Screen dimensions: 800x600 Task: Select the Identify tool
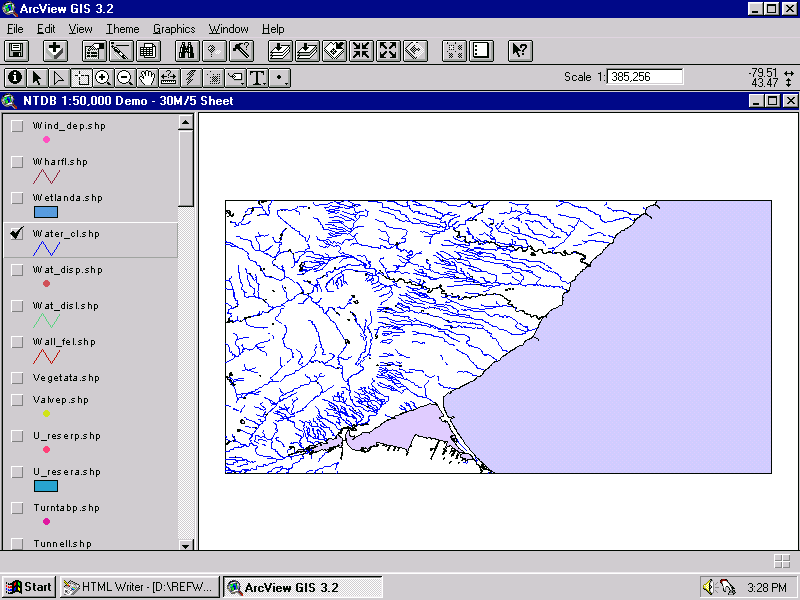15,78
